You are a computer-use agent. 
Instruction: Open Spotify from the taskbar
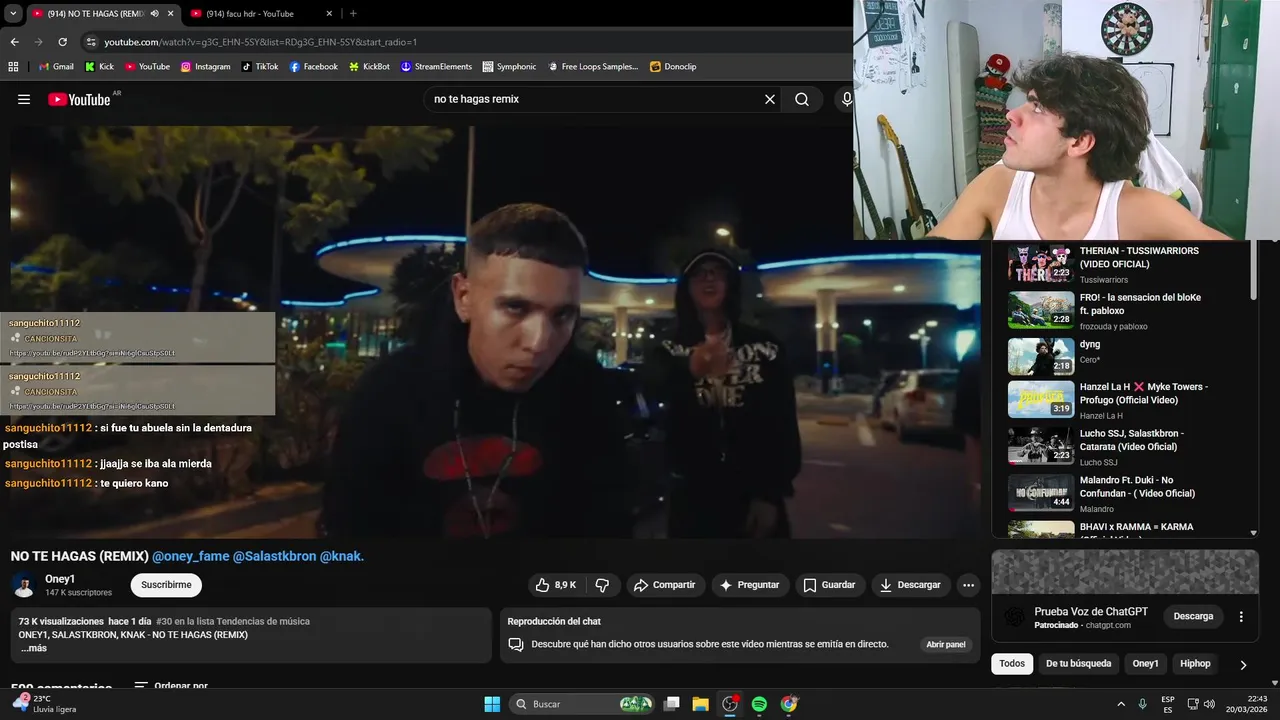(x=759, y=704)
